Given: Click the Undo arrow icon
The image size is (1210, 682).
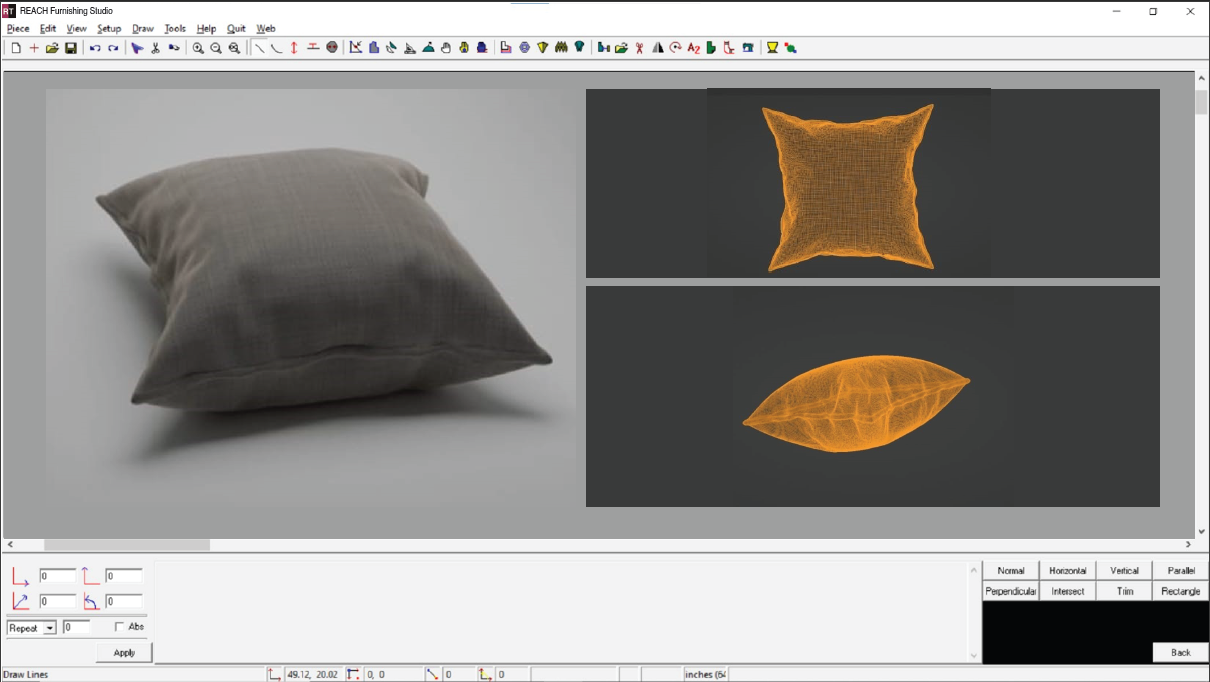Looking at the screenshot, I should (95, 48).
